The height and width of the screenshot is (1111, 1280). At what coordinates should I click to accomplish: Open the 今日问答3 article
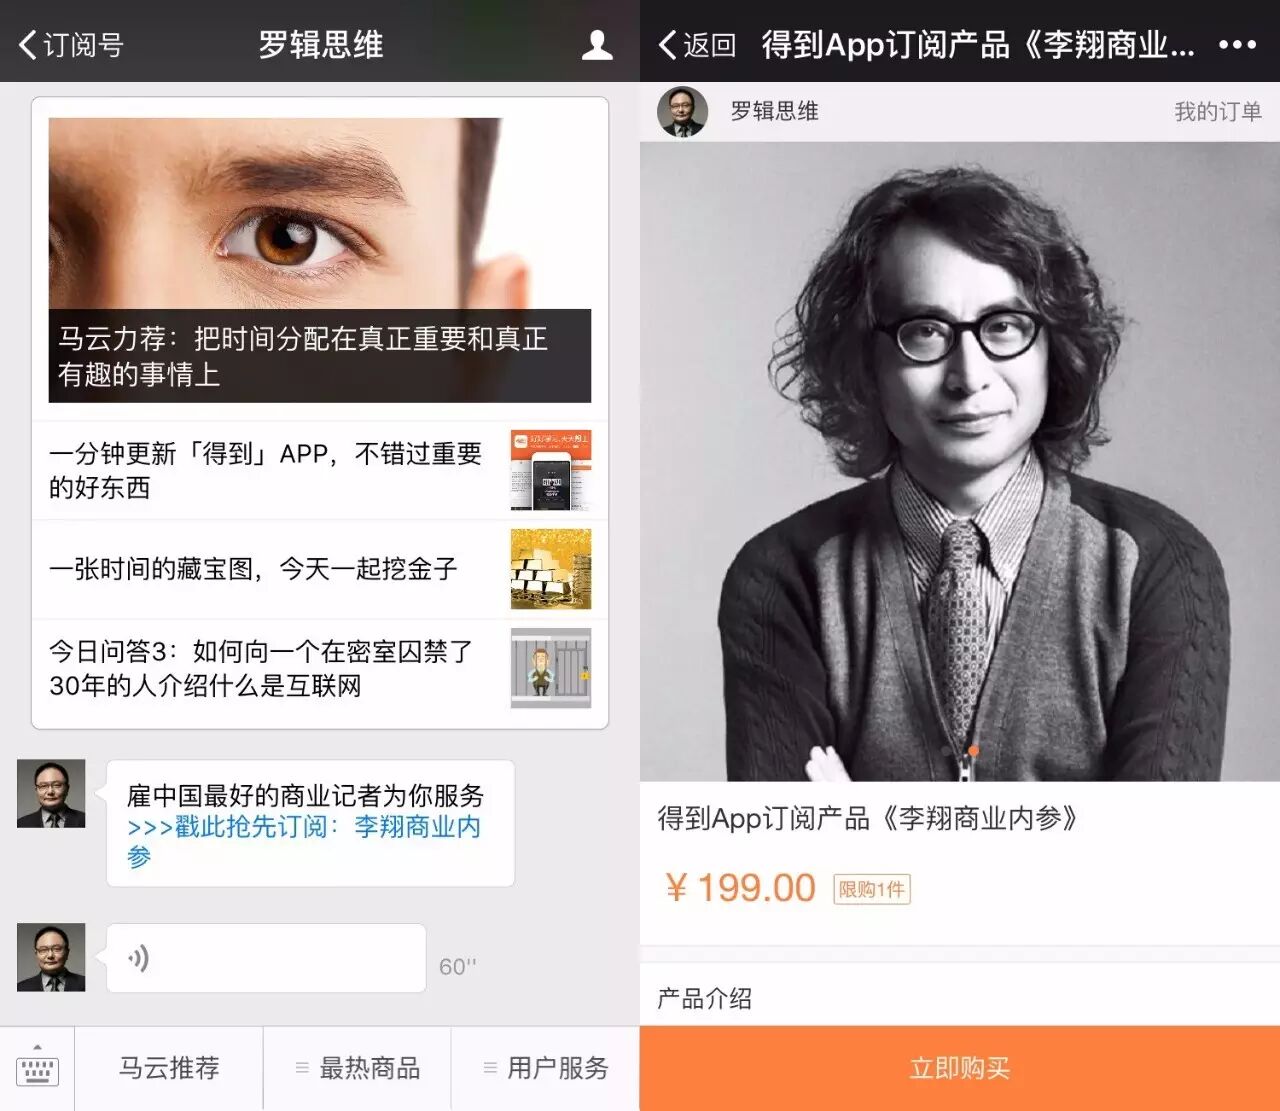click(x=320, y=669)
